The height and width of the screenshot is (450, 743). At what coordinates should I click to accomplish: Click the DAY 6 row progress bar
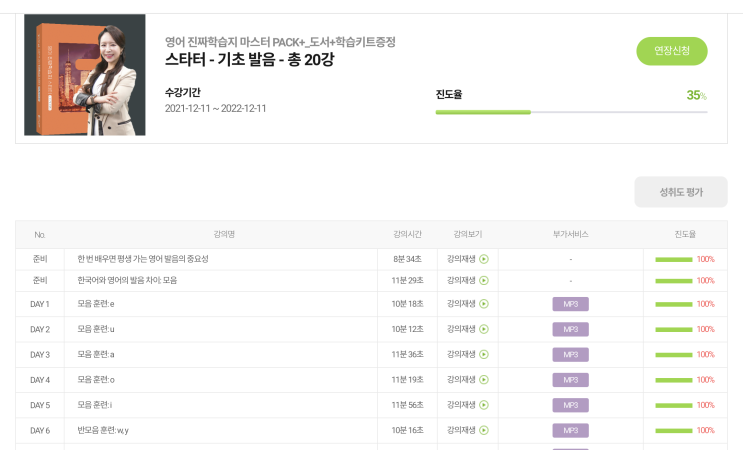pos(674,431)
